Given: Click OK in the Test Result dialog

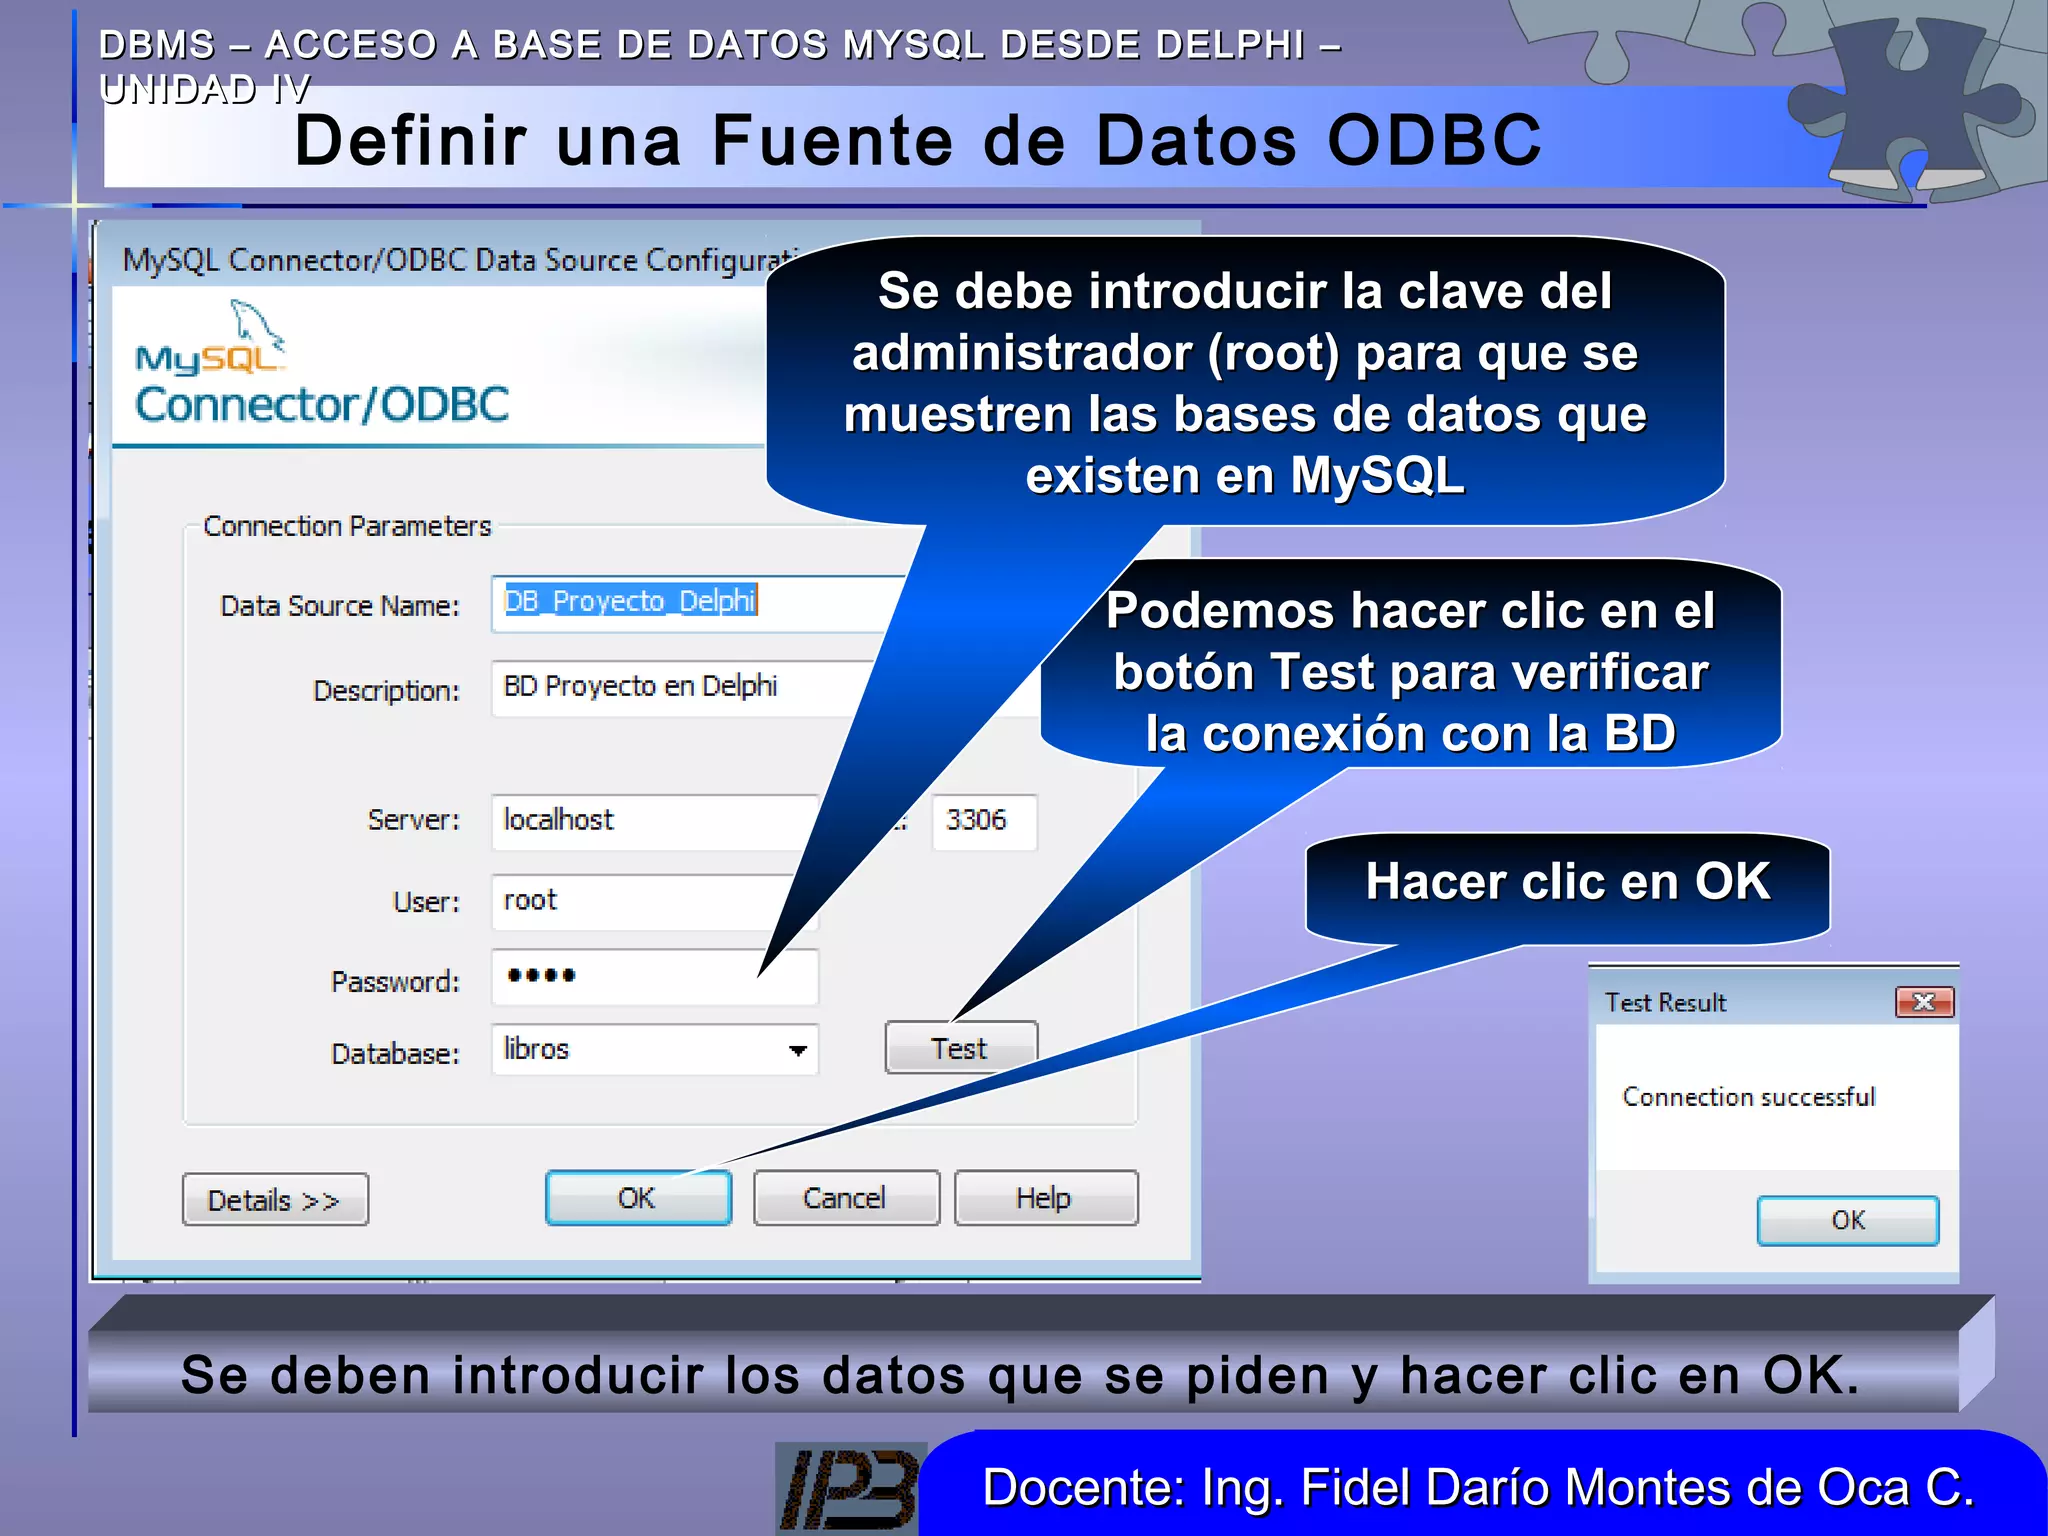Looking at the screenshot, I should pos(1848,1221).
